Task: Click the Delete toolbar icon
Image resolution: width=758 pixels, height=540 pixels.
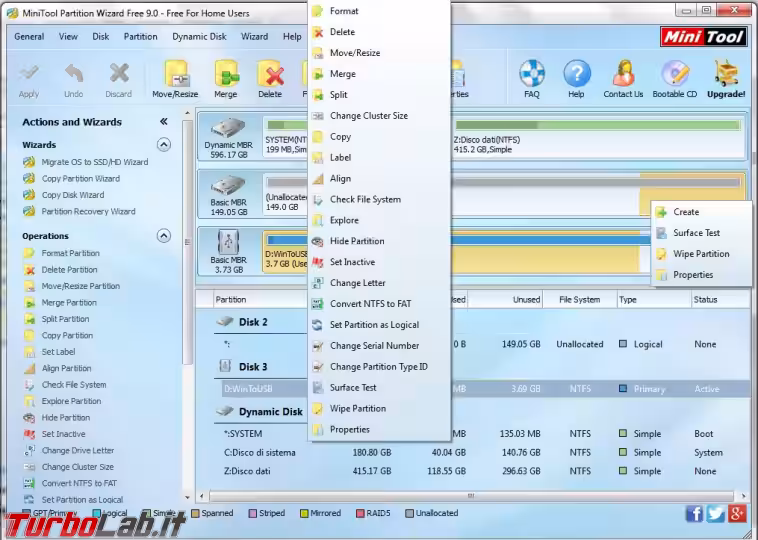Action: pyautogui.click(x=270, y=73)
